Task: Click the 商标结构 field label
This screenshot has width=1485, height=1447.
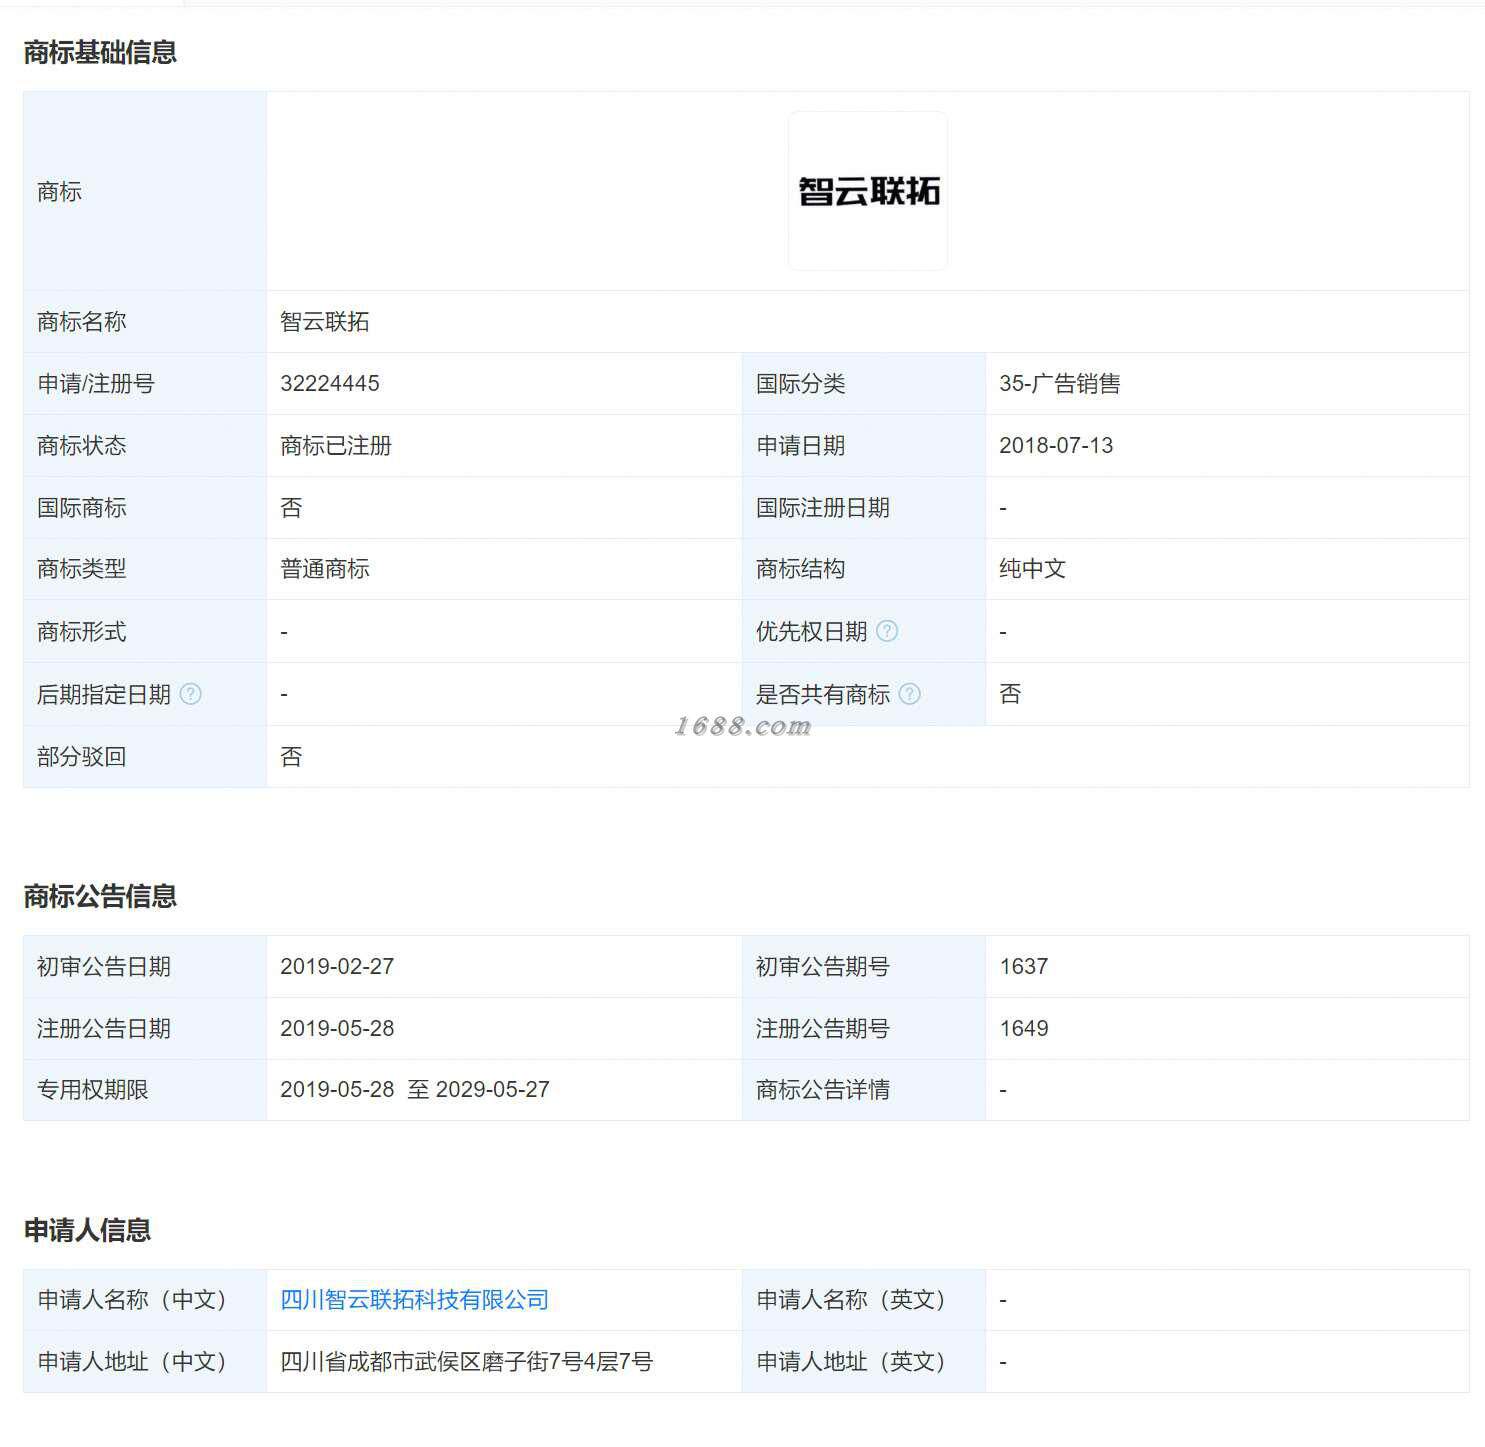Action: click(x=801, y=568)
